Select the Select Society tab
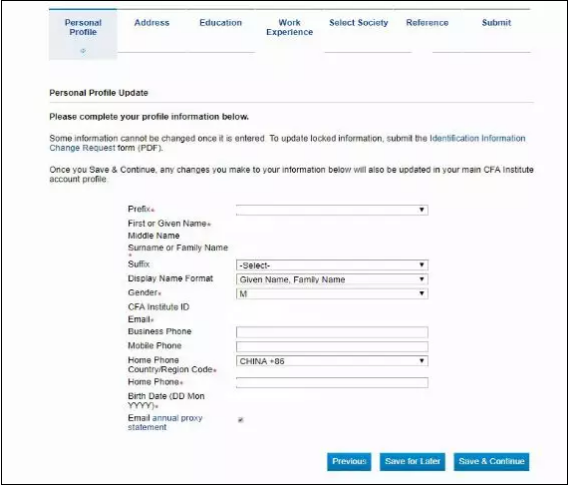568x486 pixels. [x=359, y=23]
